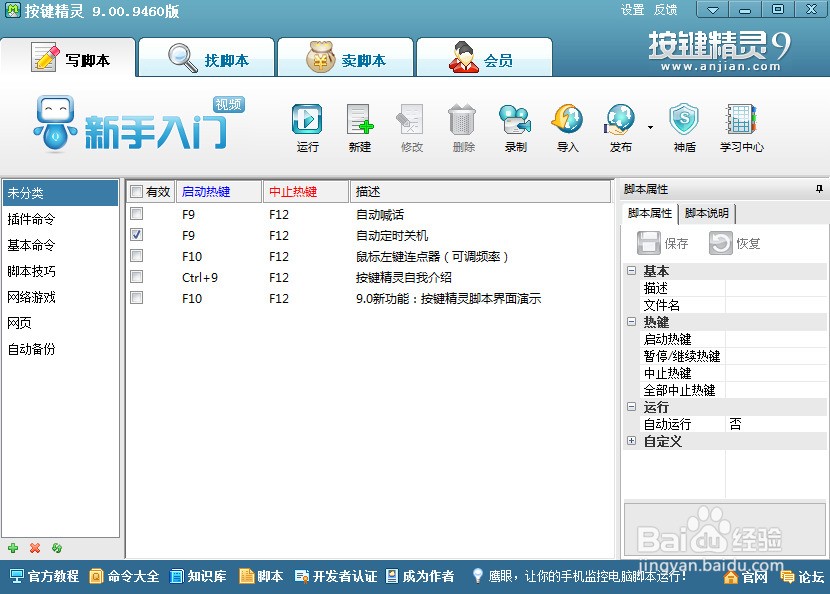Delete category using red X icon
The height and width of the screenshot is (594, 830).
(35, 548)
